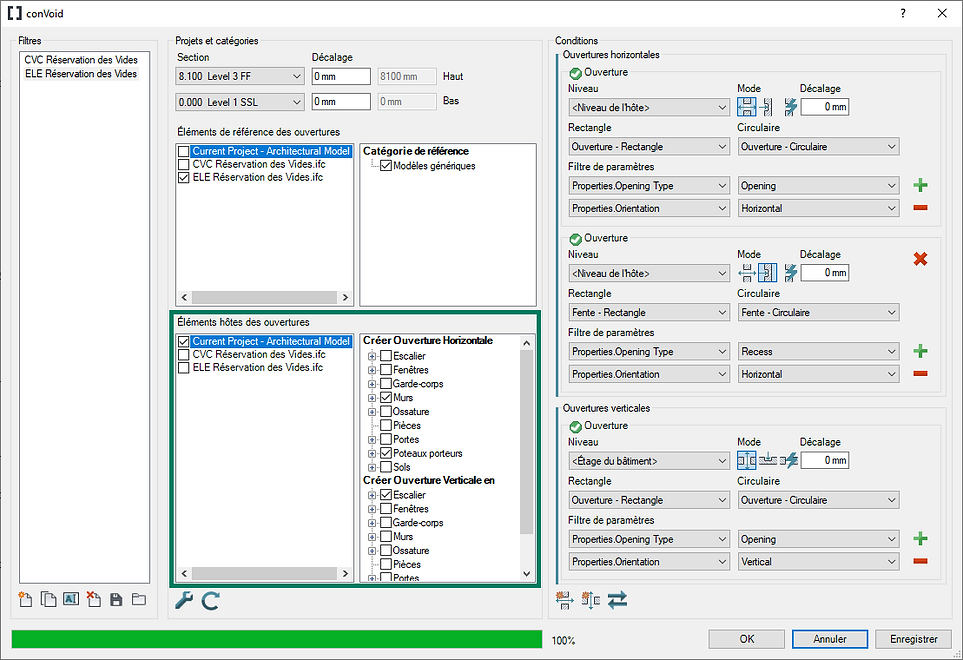Uncheck ELE Réservation des Vides.ifc in the reference elements list
Viewport: 963px width, 660px height.
(184, 177)
